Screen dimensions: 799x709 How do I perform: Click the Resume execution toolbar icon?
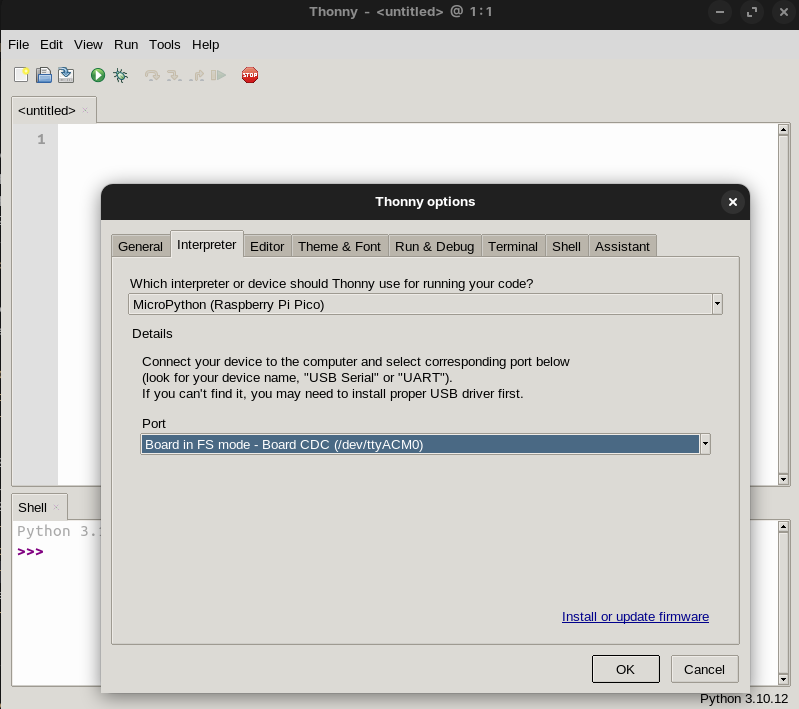tap(219, 75)
